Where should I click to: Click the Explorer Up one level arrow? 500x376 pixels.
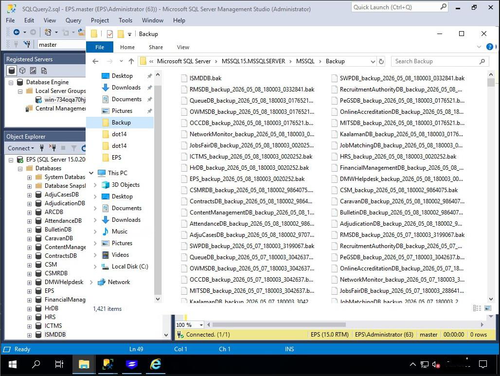tap(131, 61)
